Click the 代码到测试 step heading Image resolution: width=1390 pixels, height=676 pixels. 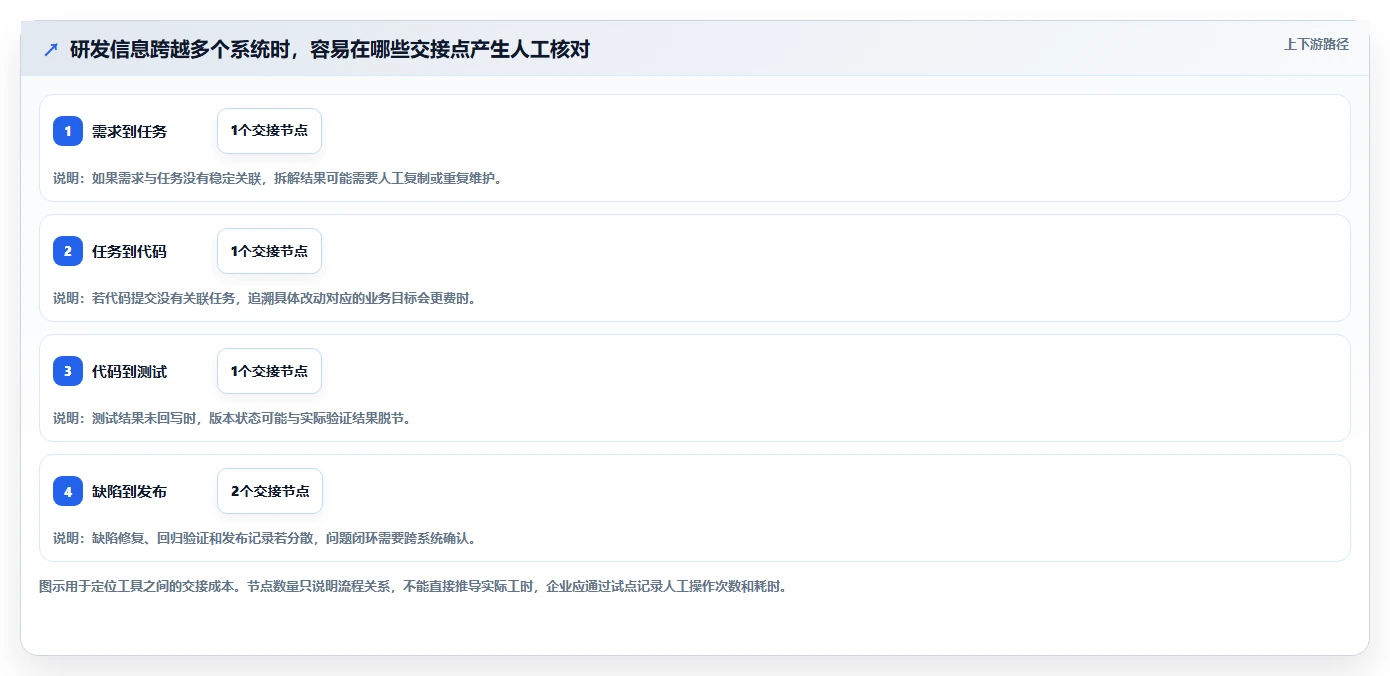pyautogui.click(x=129, y=371)
